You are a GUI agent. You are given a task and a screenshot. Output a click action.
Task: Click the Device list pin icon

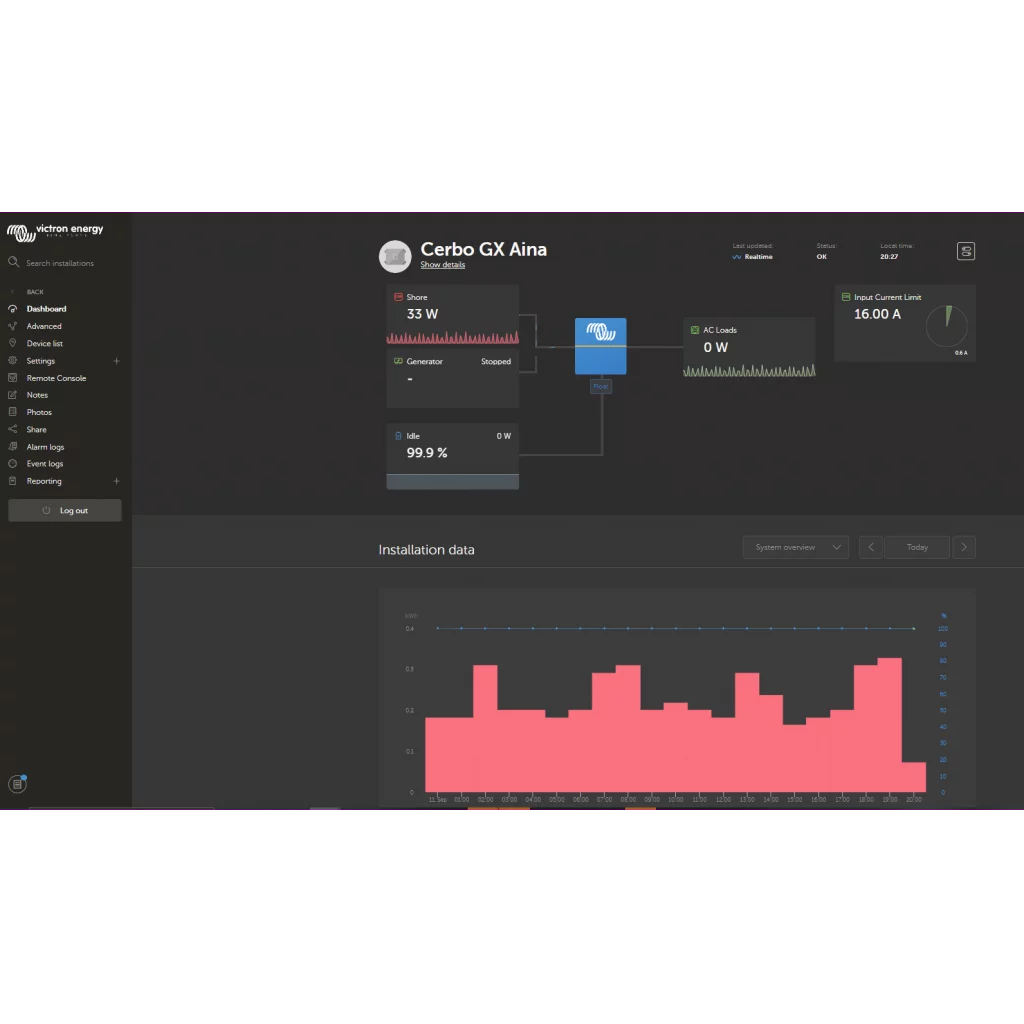click(x=13, y=343)
